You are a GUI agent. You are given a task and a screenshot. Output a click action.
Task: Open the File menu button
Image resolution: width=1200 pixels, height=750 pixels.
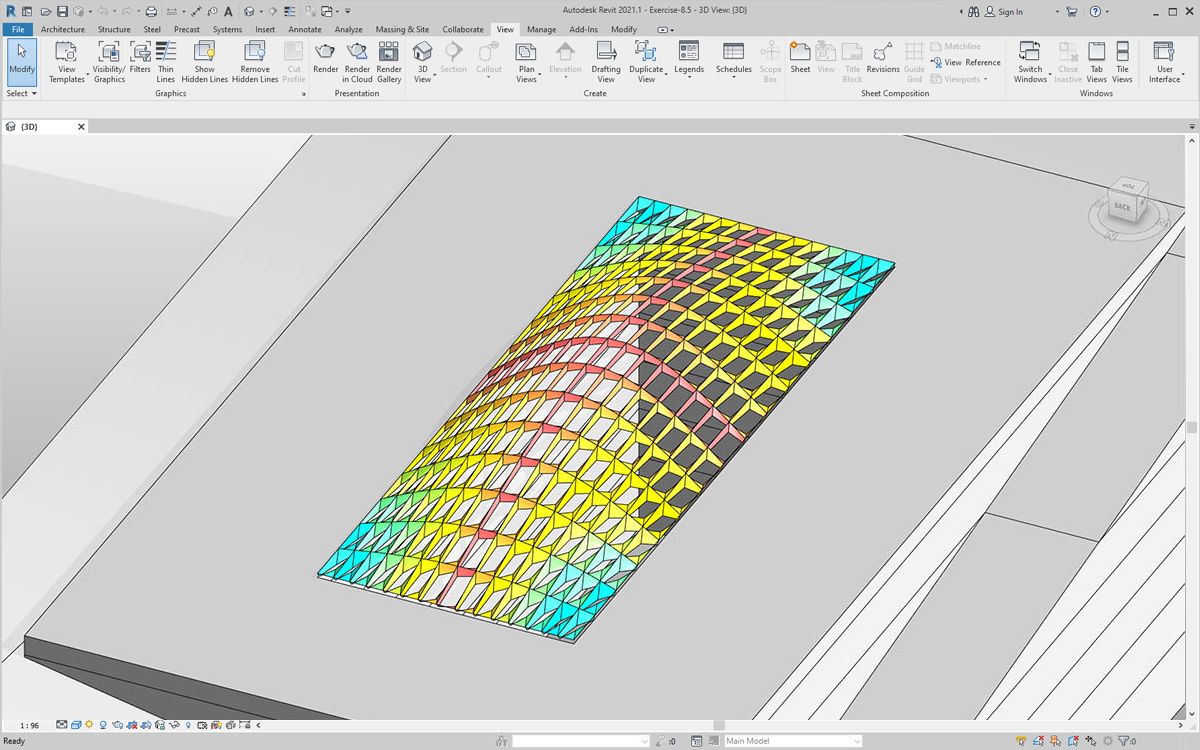click(x=18, y=29)
